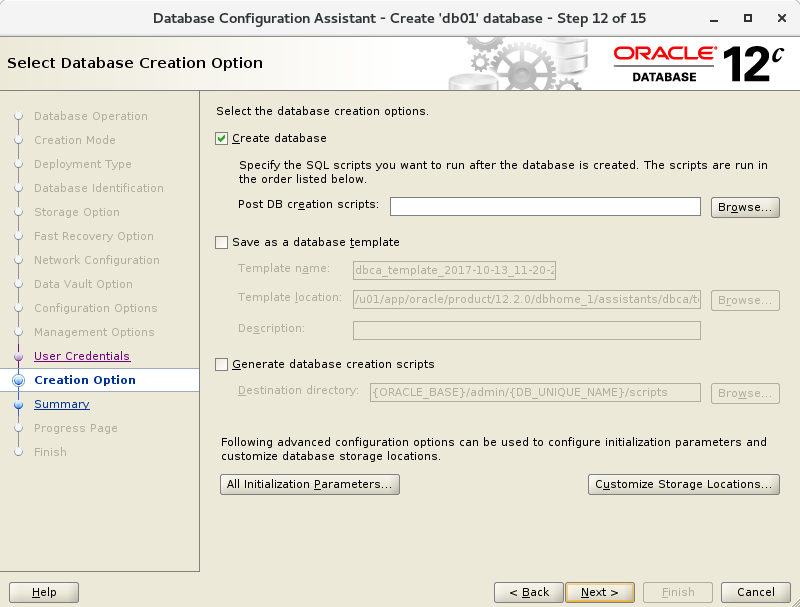Click the Template name field
800x607 pixels.
[x=454, y=270]
